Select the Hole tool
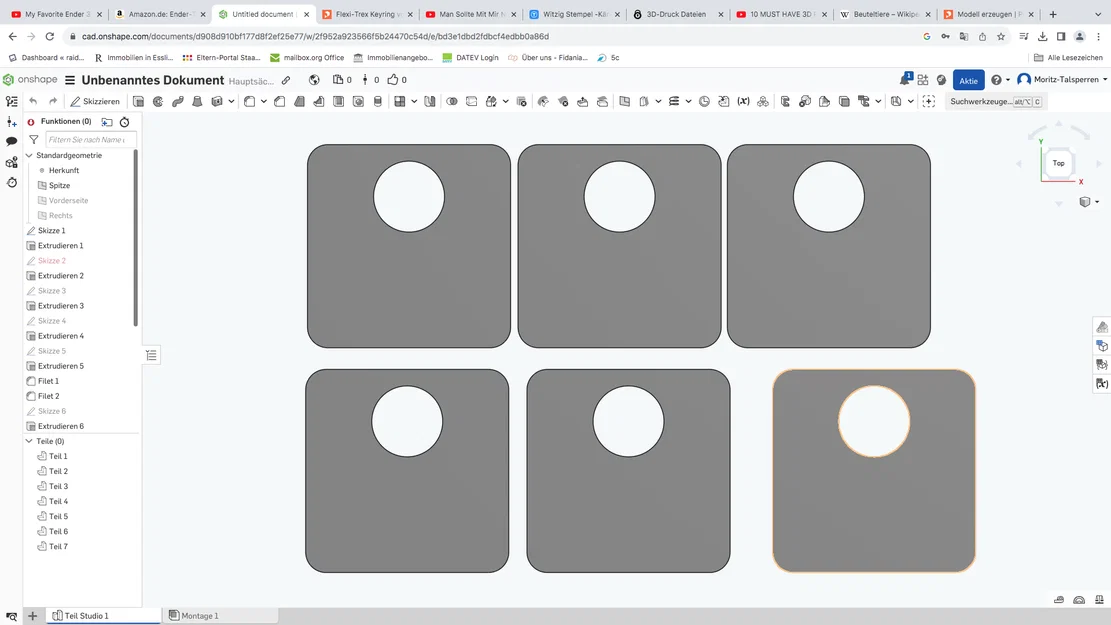The width and height of the screenshot is (1111, 625). (x=359, y=101)
